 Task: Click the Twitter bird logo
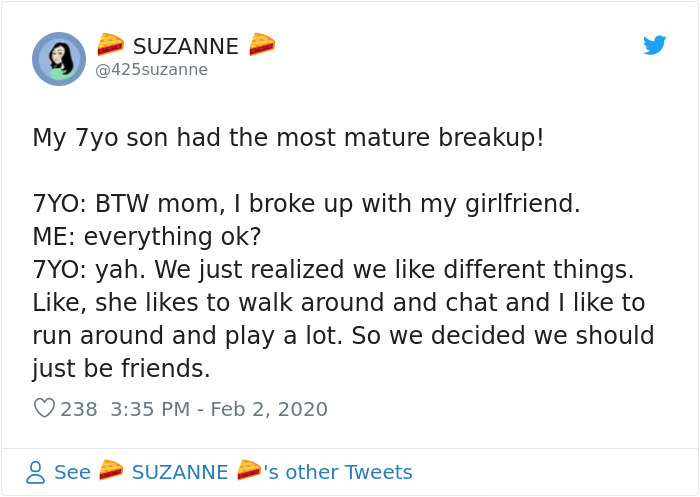click(654, 45)
